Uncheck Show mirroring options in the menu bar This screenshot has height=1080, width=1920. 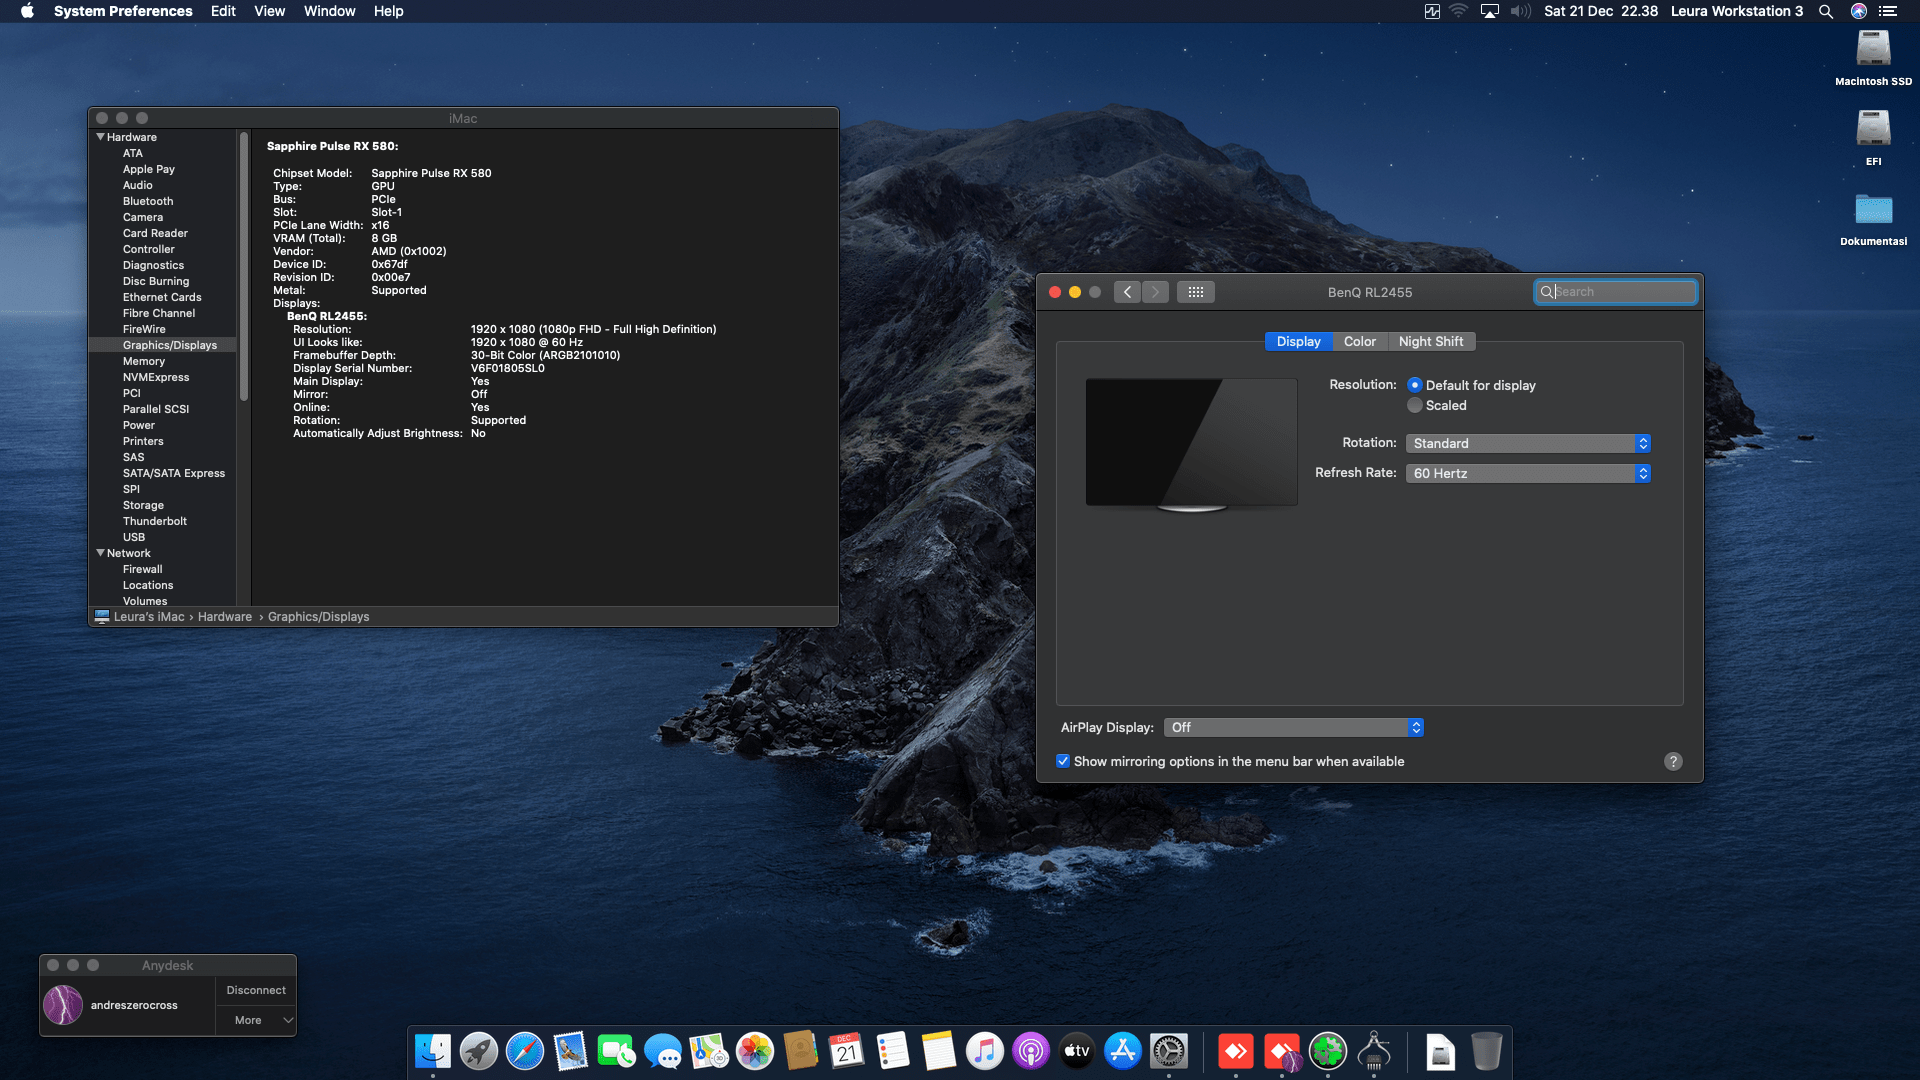coord(1063,761)
